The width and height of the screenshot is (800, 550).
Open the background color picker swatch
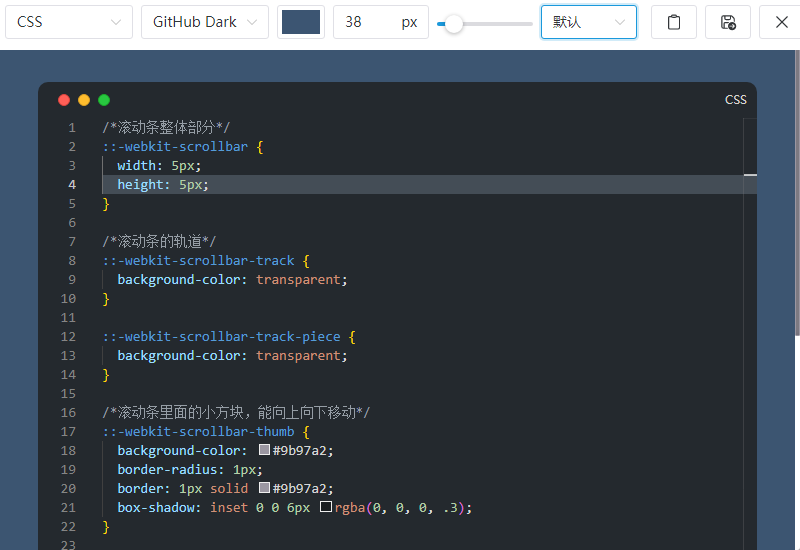click(301, 22)
